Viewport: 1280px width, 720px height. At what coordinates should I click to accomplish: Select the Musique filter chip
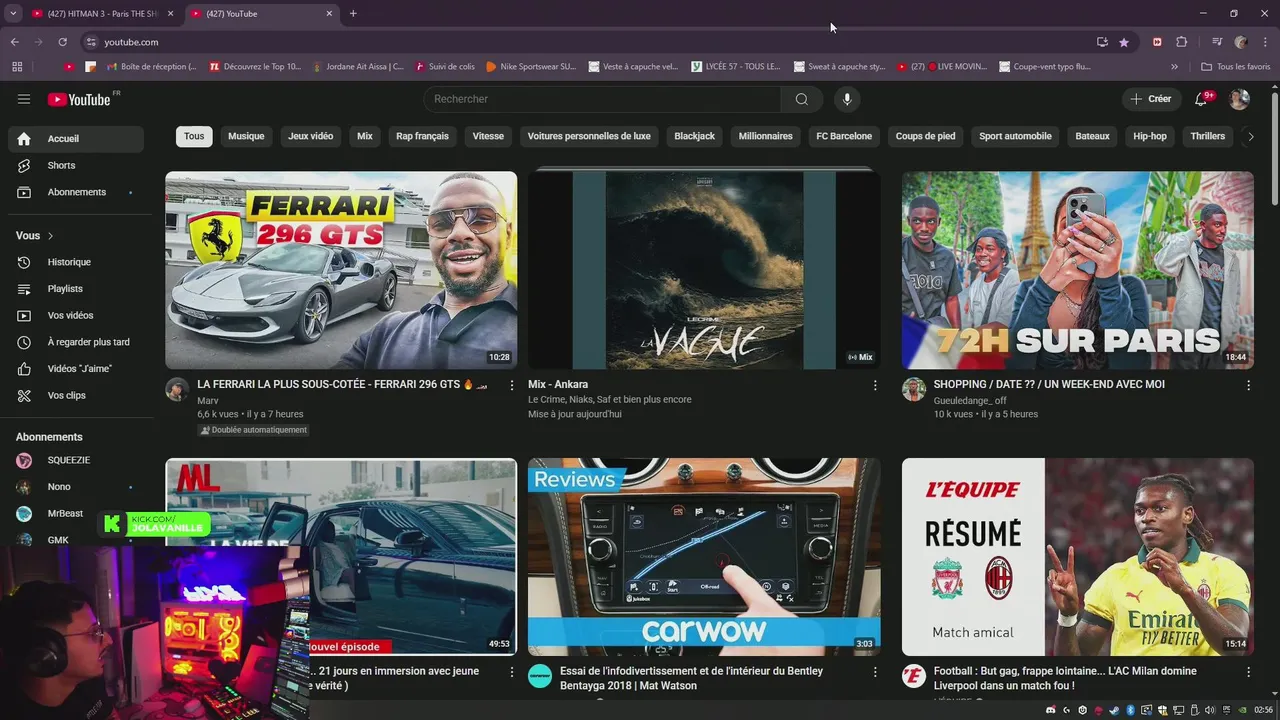(246, 136)
